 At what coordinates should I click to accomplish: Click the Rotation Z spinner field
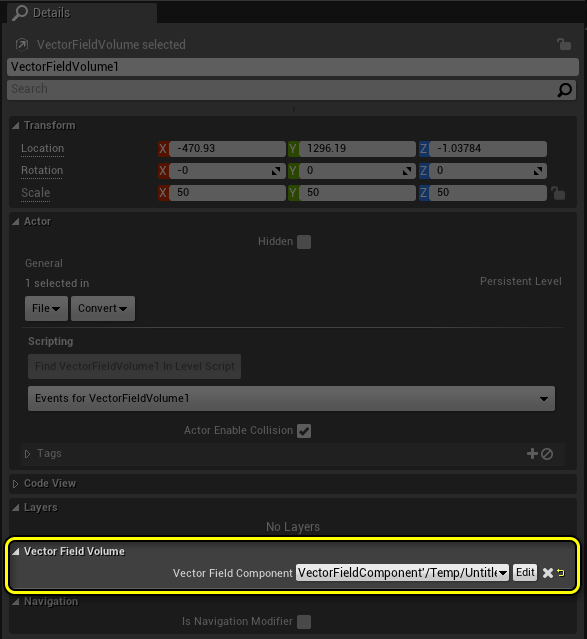tap(488, 171)
